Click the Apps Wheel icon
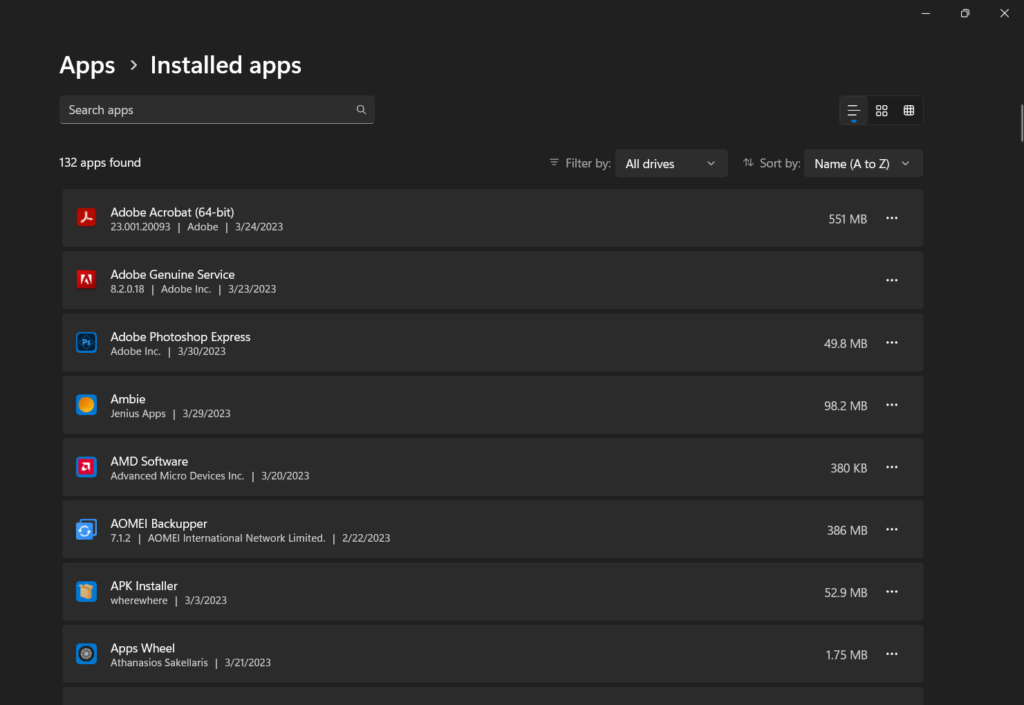The width and height of the screenshot is (1024, 705). (86, 654)
